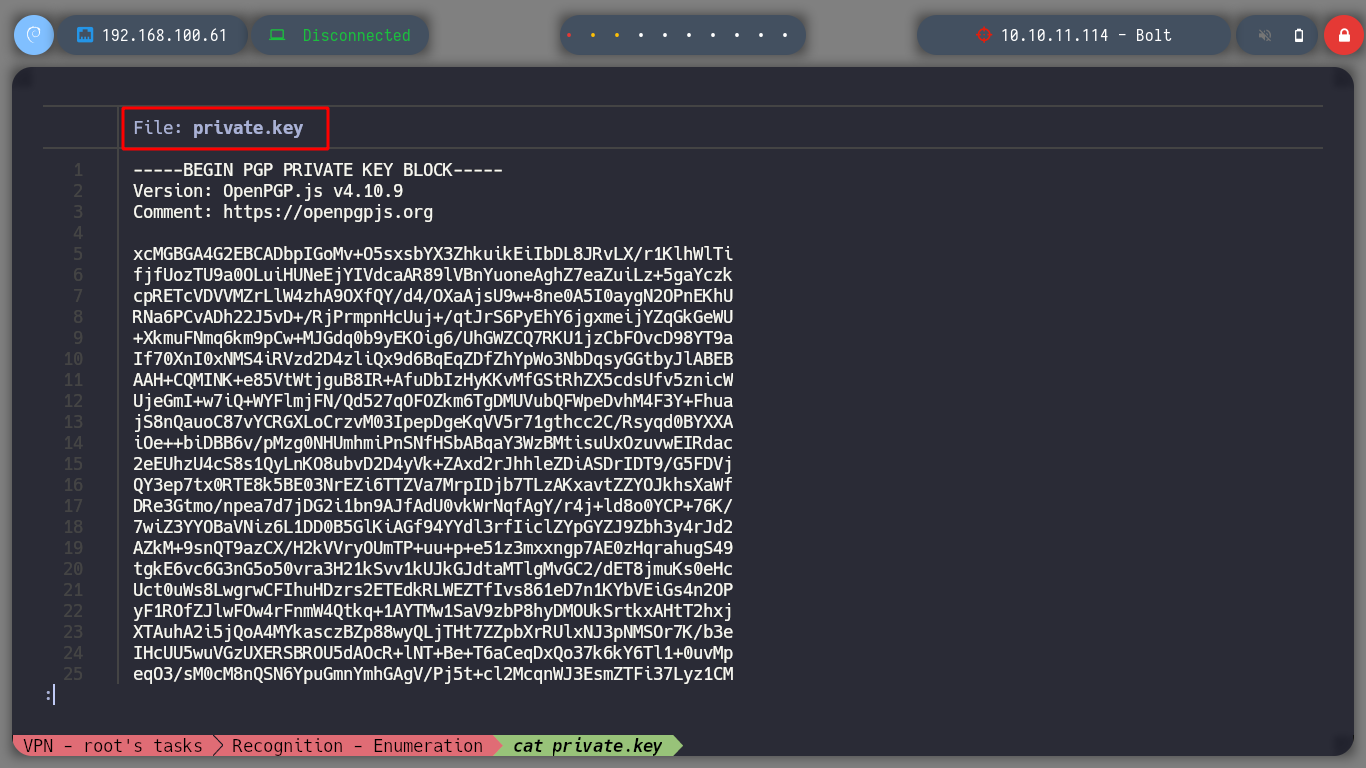Click key line starting xcMGBGA4G2EBCADbp

coord(433,254)
